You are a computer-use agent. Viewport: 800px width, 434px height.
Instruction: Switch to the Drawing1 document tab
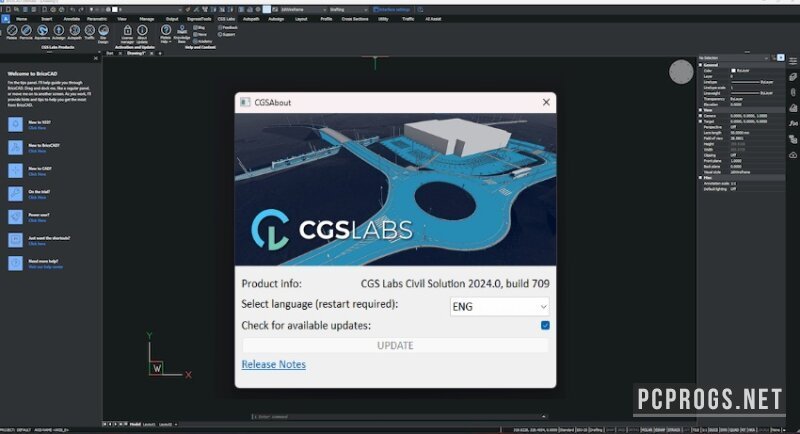pyautogui.click(x=136, y=53)
